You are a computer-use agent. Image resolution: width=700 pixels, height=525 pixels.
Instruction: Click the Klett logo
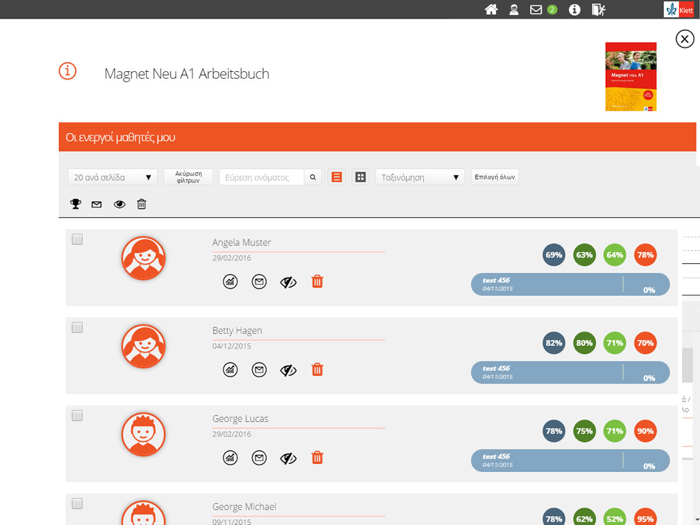coord(679,9)
